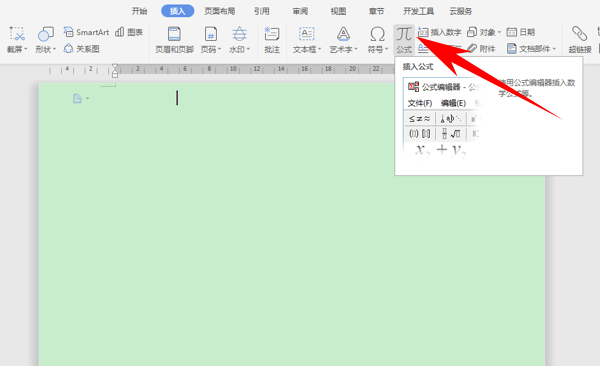Insert a 超链接 hyperlink

(x=580, y=39)
